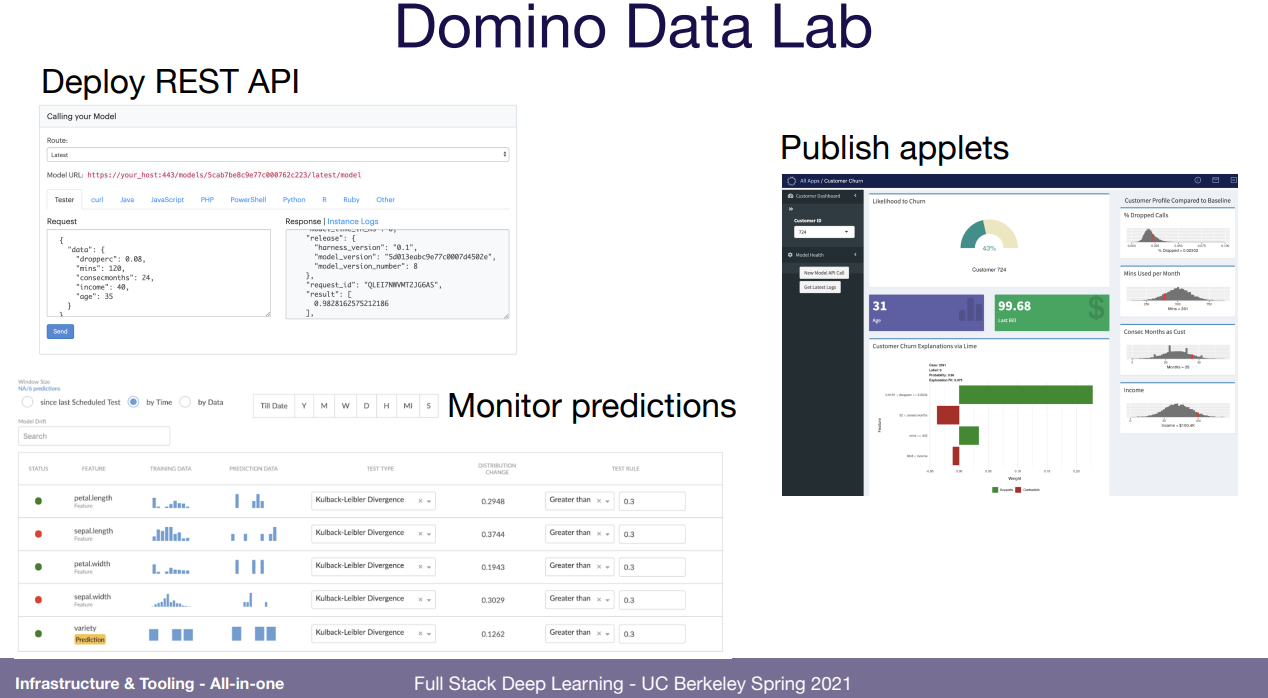Open the Instance Logs link
Screen dimensions: 1268x698
(x=353, y=221)
